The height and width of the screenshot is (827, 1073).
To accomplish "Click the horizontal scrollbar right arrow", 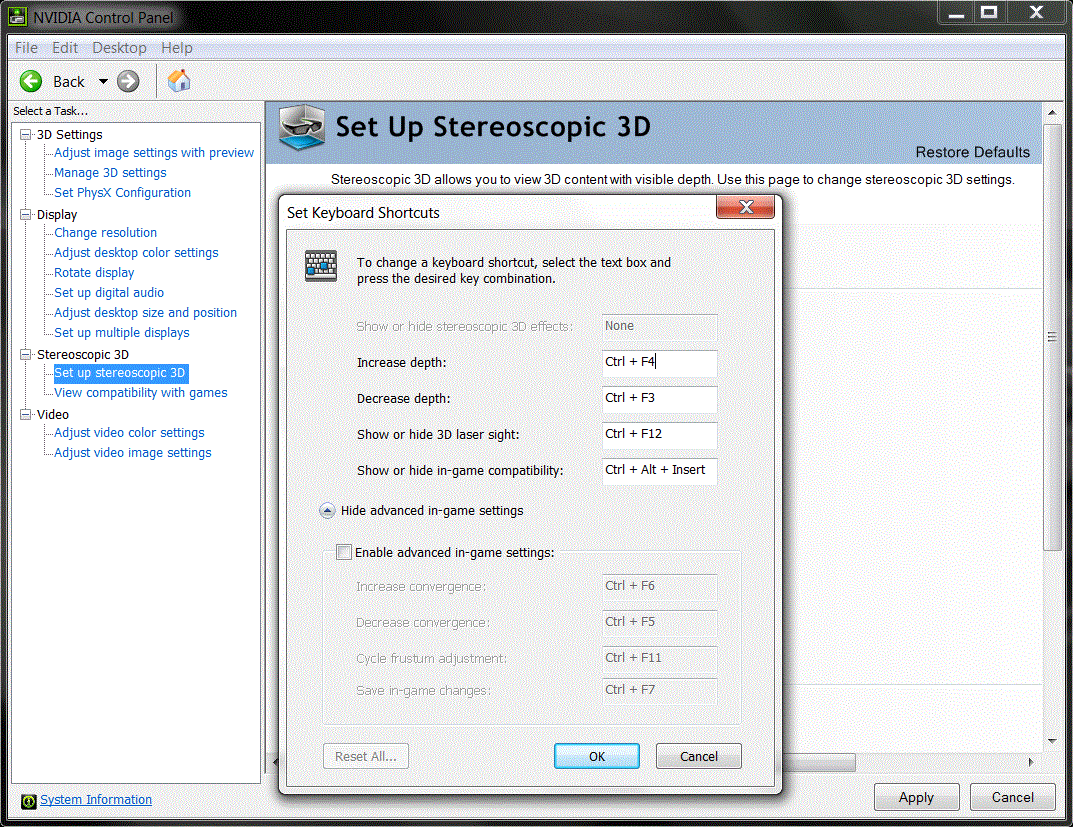I will (x=1031, y=762).
